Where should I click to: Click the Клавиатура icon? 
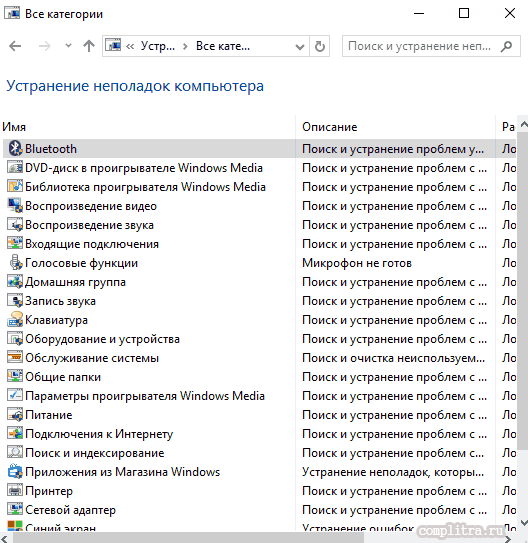coord(15,320)
